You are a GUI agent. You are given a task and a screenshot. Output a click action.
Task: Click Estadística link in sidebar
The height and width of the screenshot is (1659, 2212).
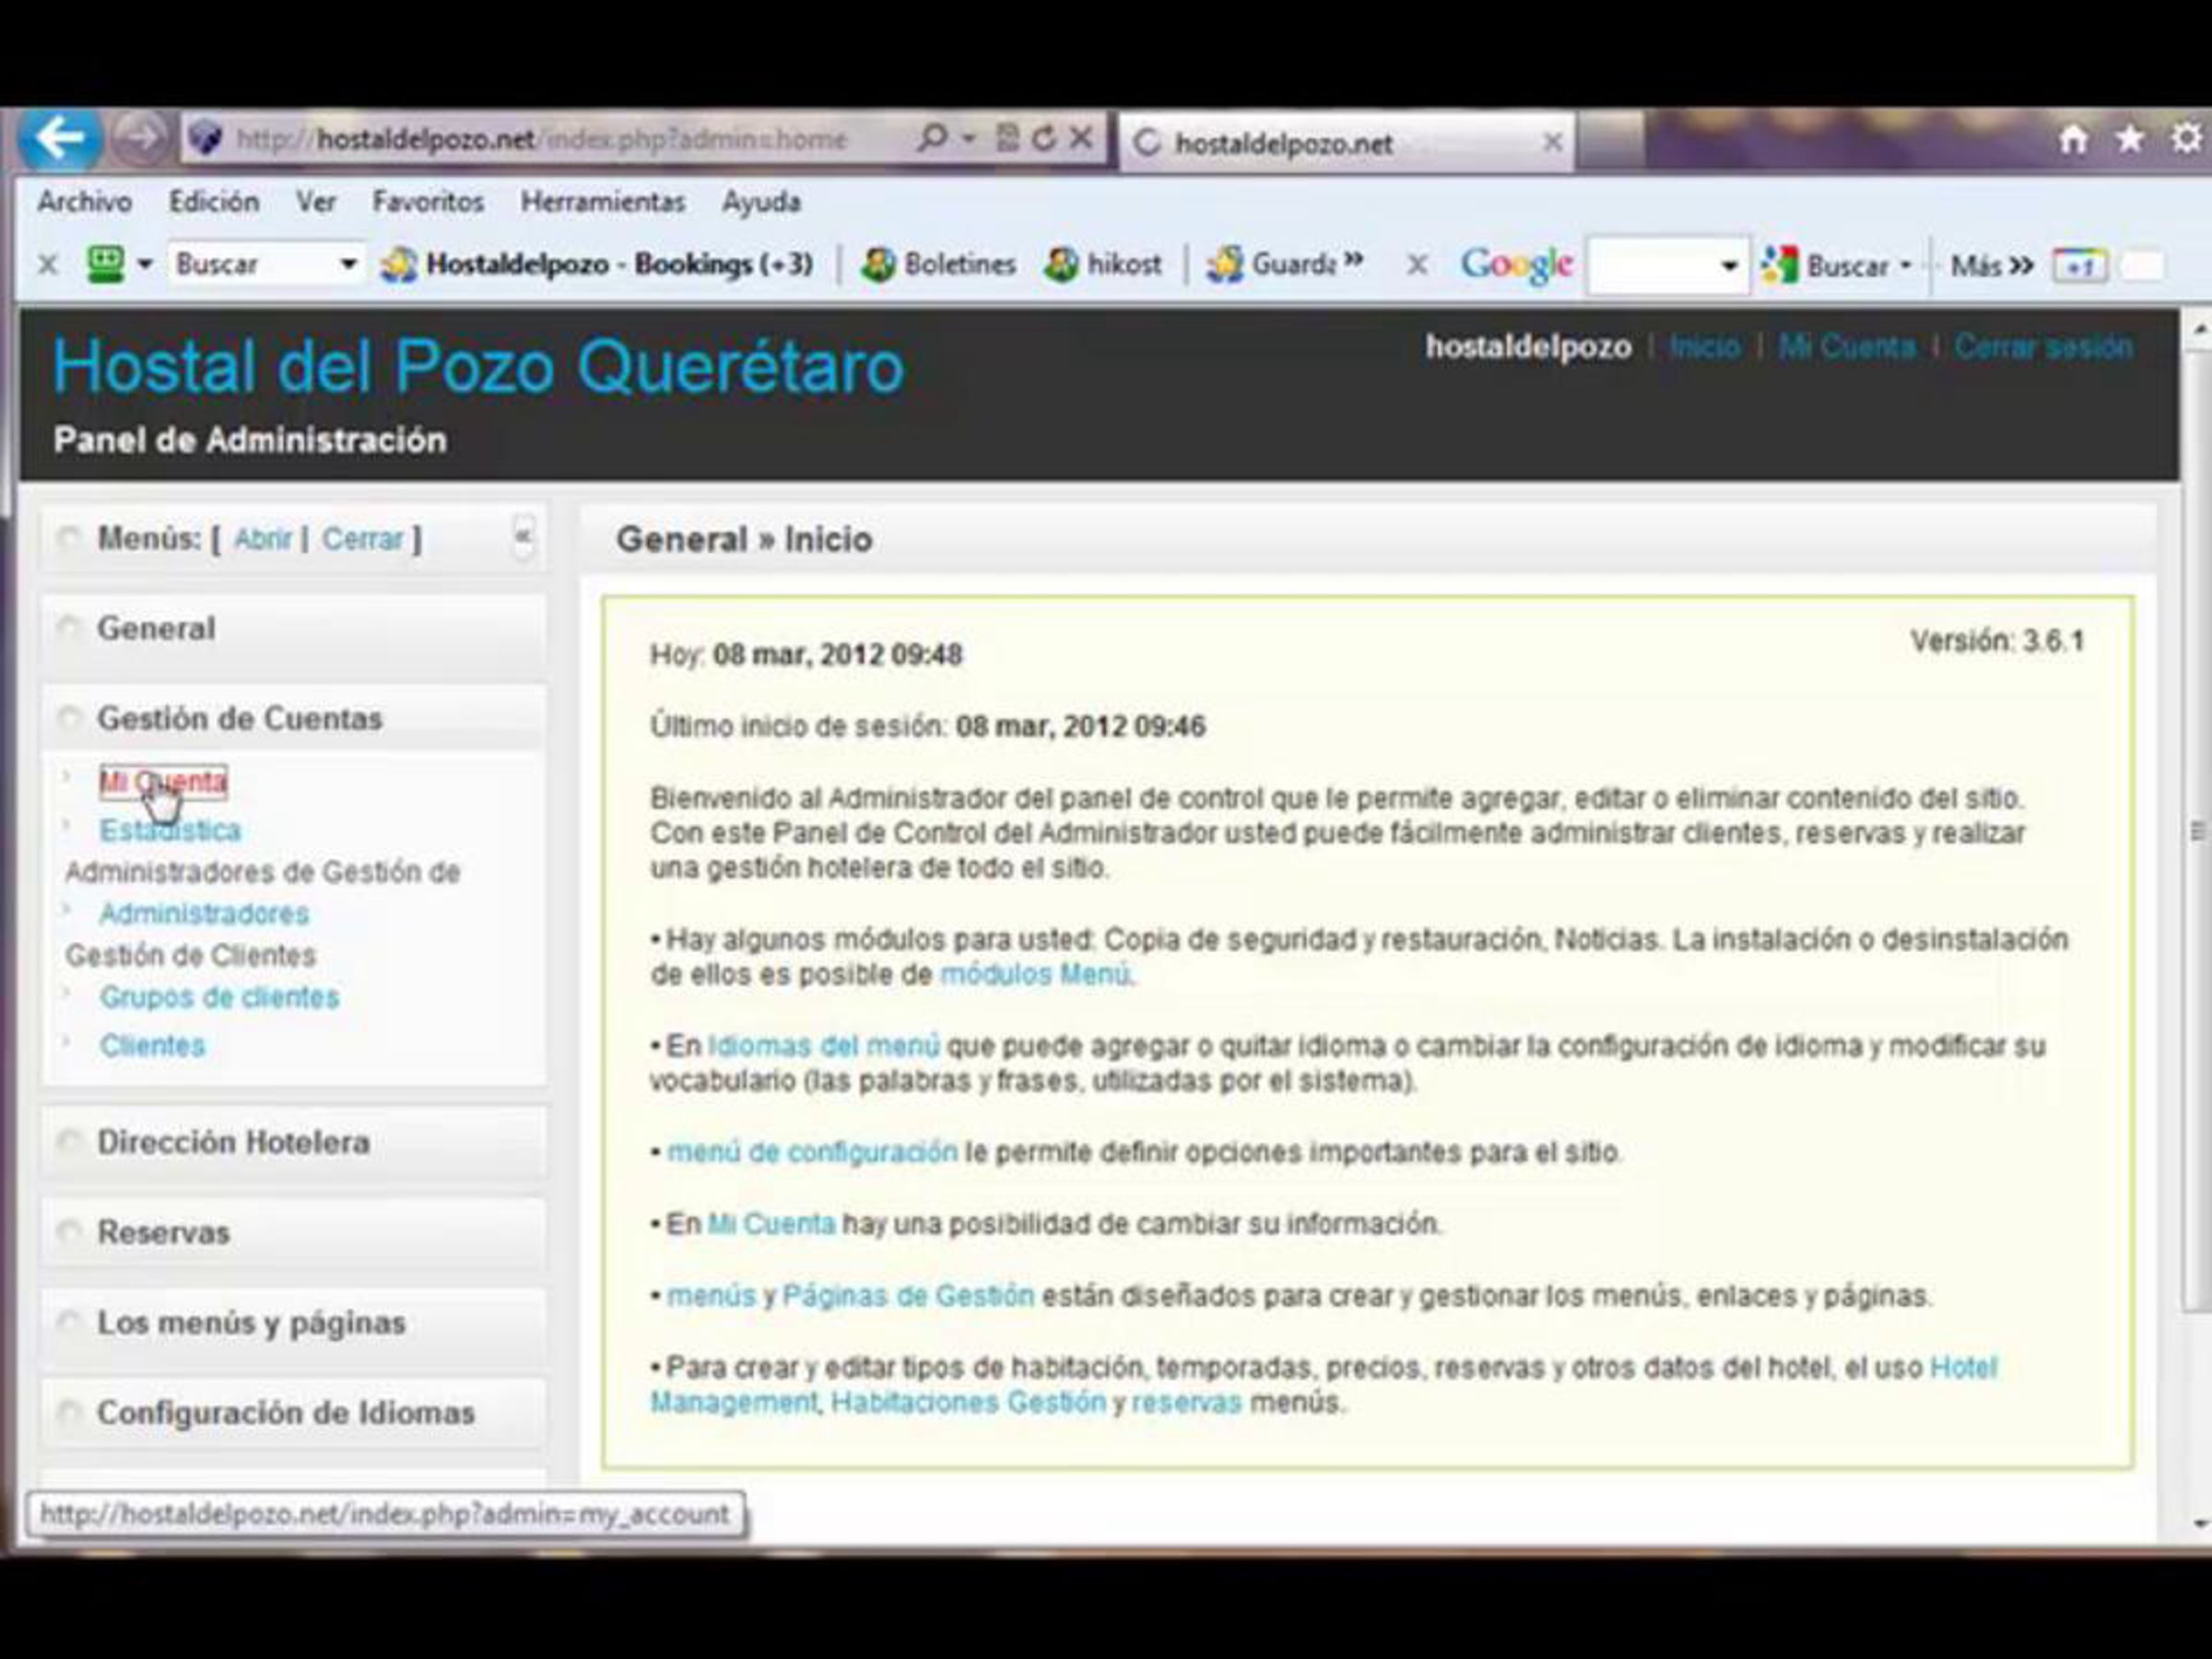pos(170,830)
